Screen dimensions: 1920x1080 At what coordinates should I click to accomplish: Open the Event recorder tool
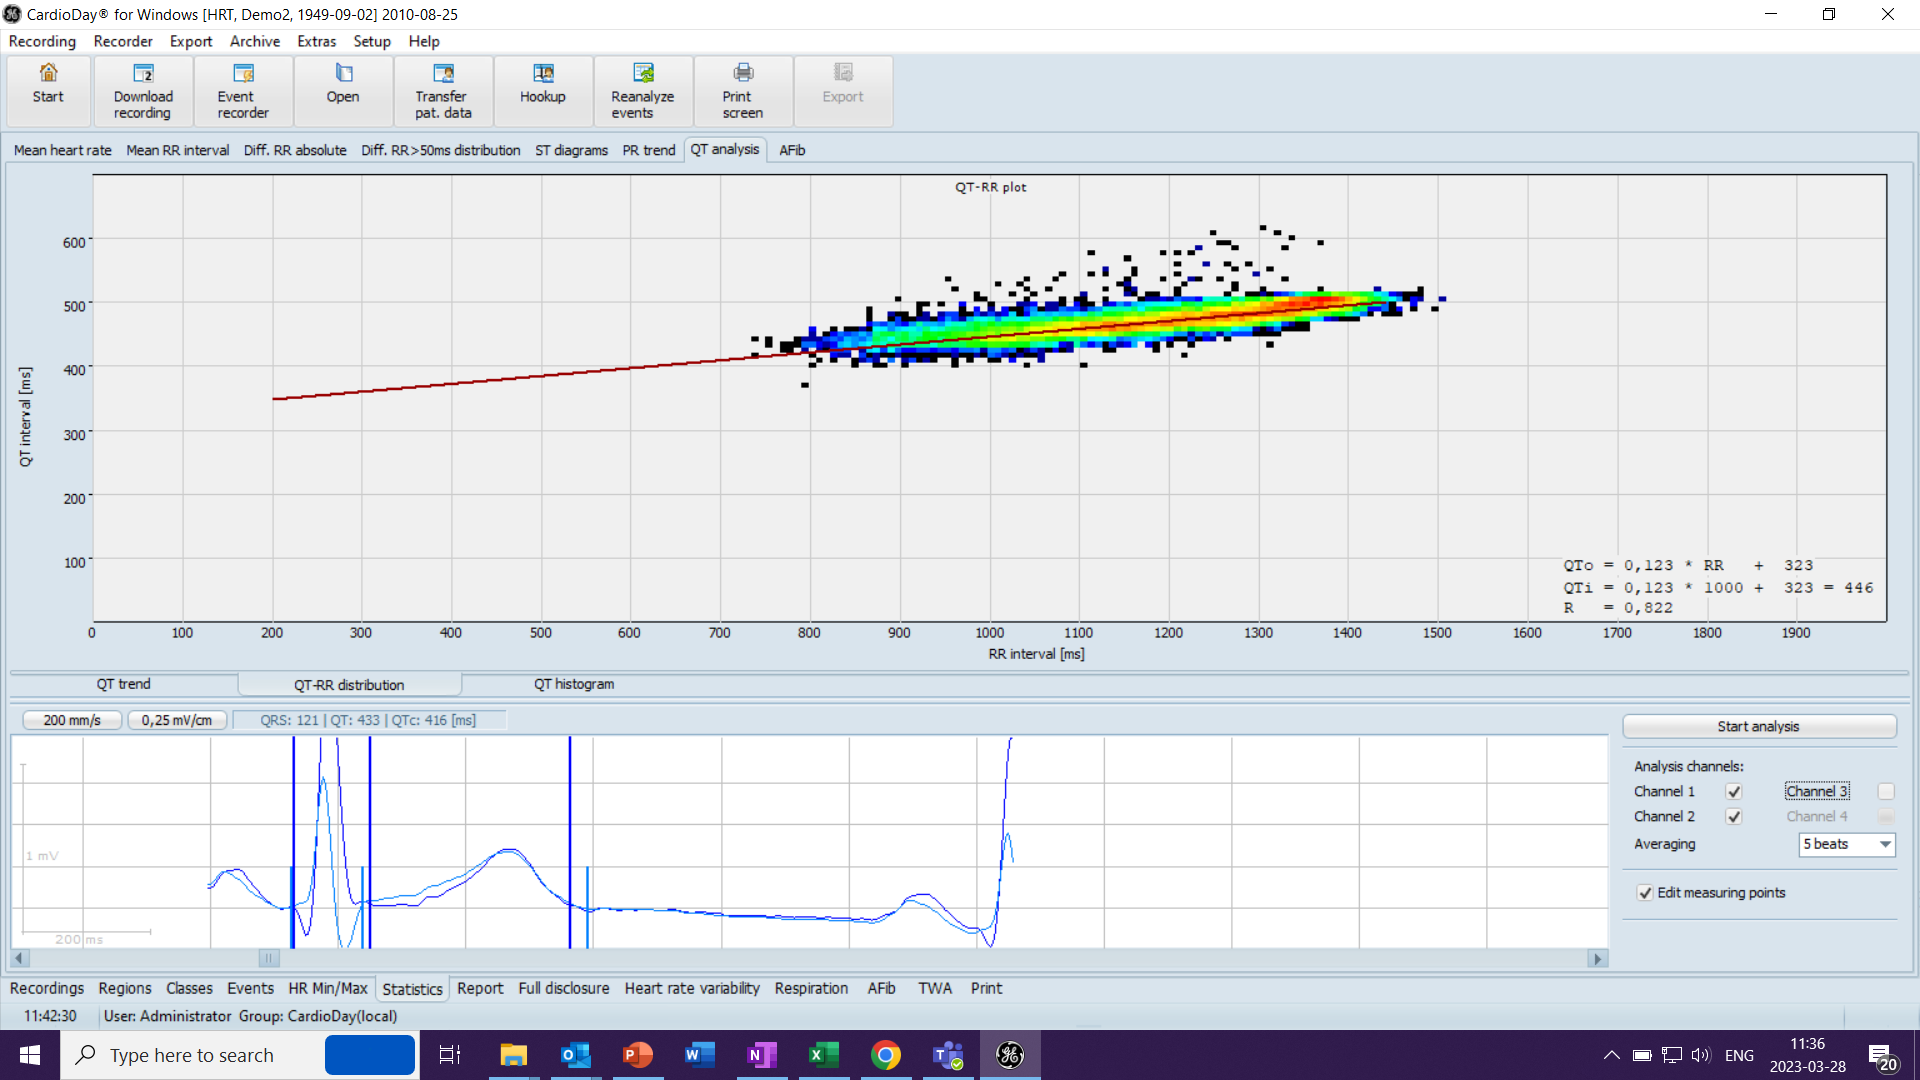click(x=243, y=91)
